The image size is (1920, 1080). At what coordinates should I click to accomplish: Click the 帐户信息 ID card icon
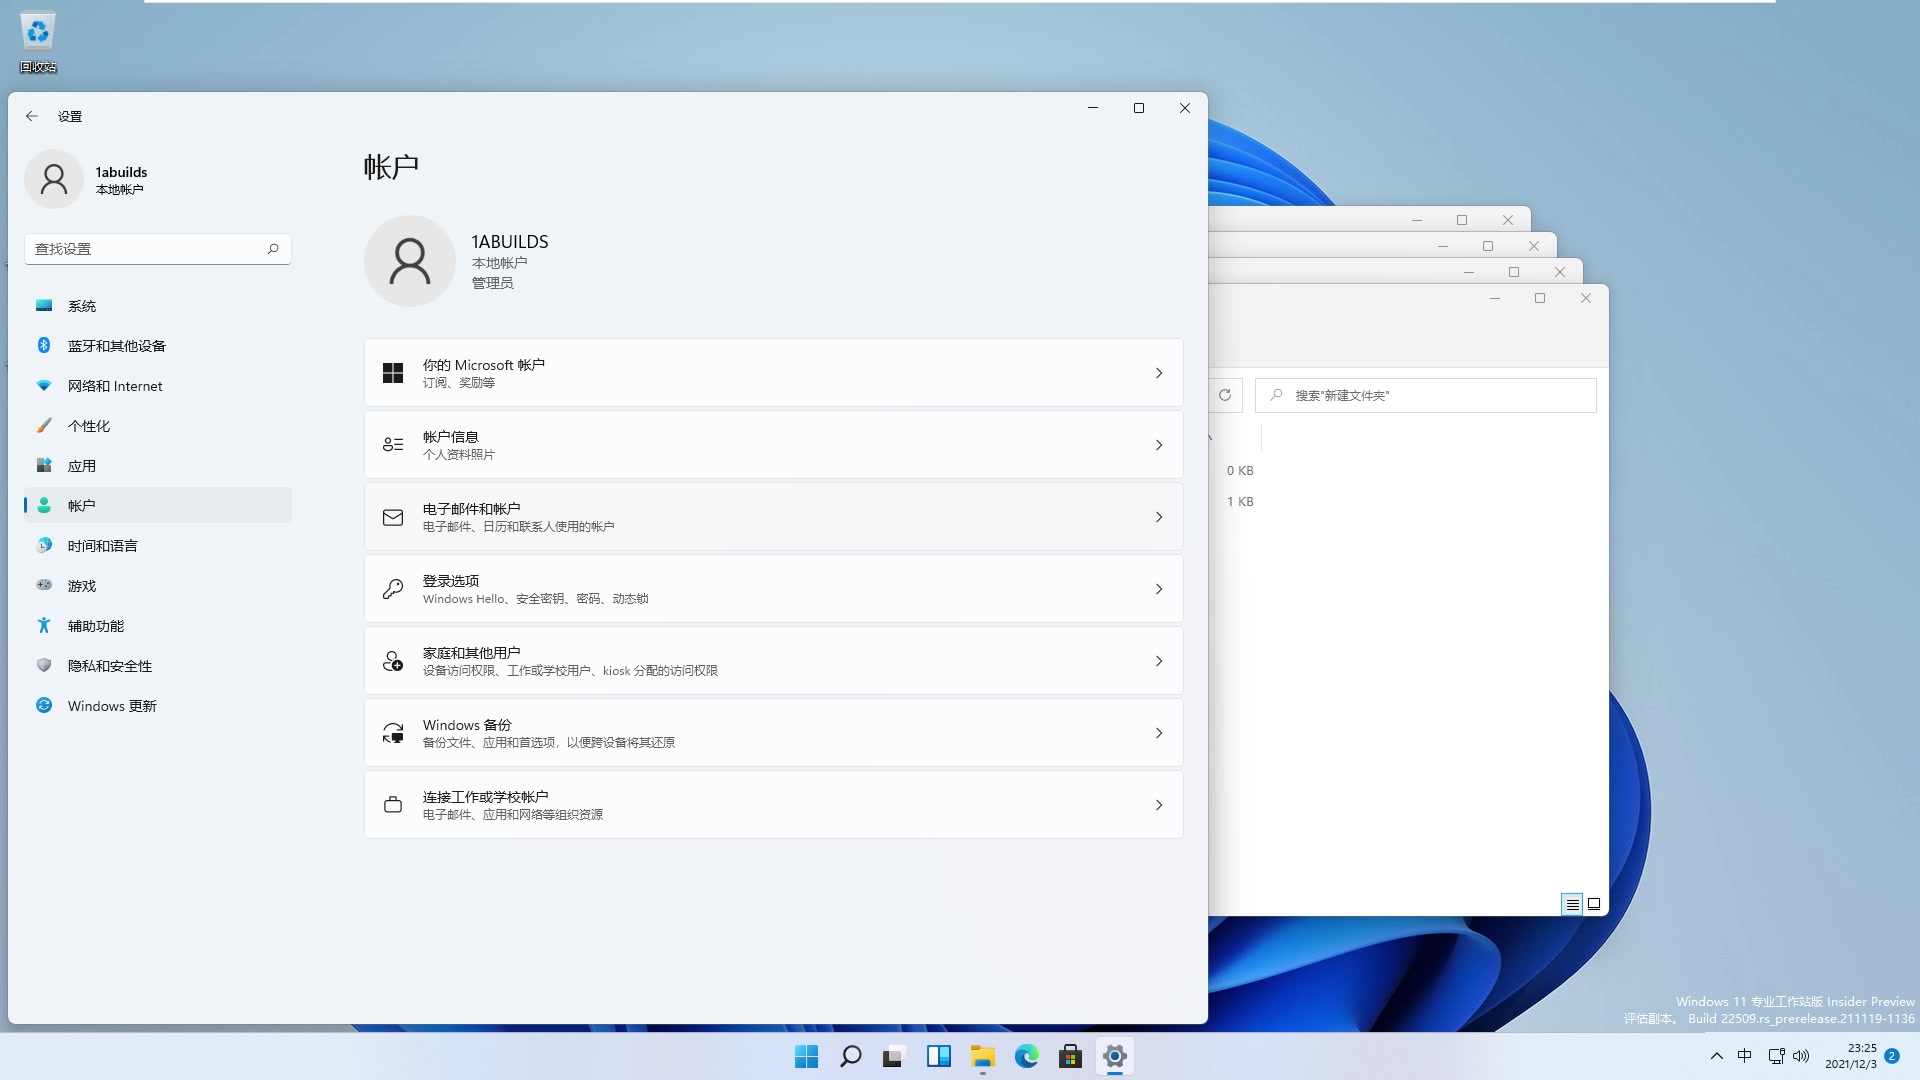[x=393, y=445]
